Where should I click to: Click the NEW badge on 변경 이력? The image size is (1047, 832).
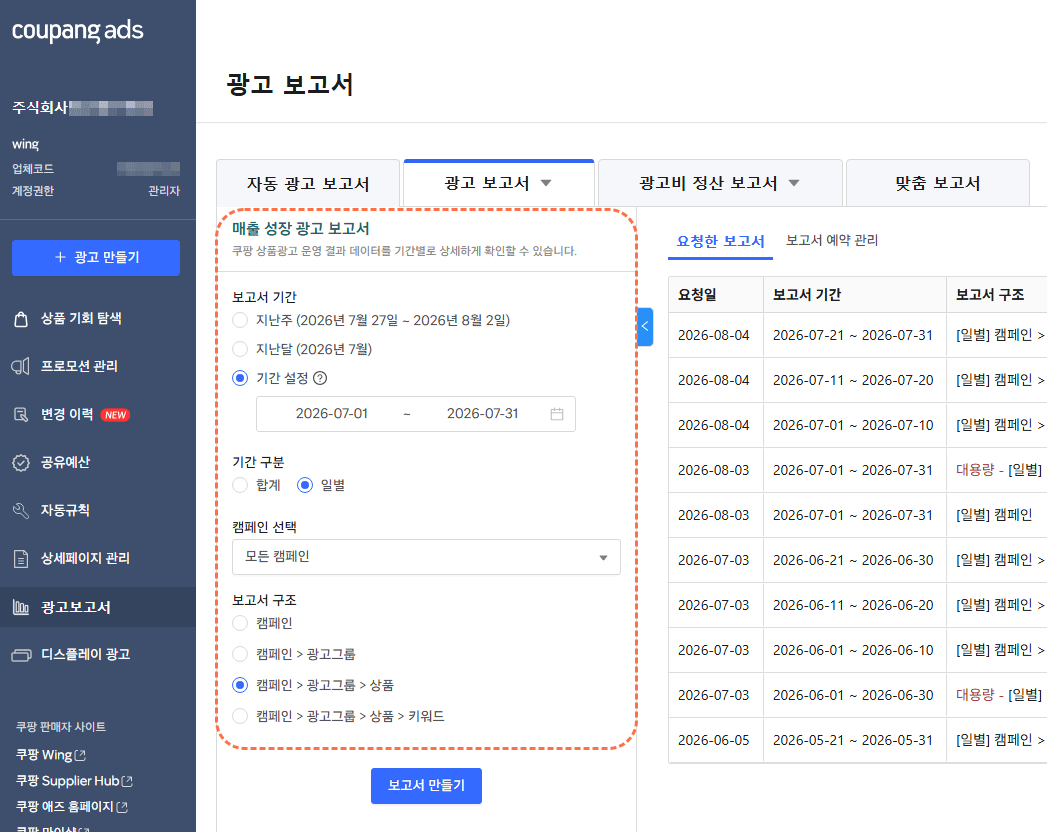(115, 415)
